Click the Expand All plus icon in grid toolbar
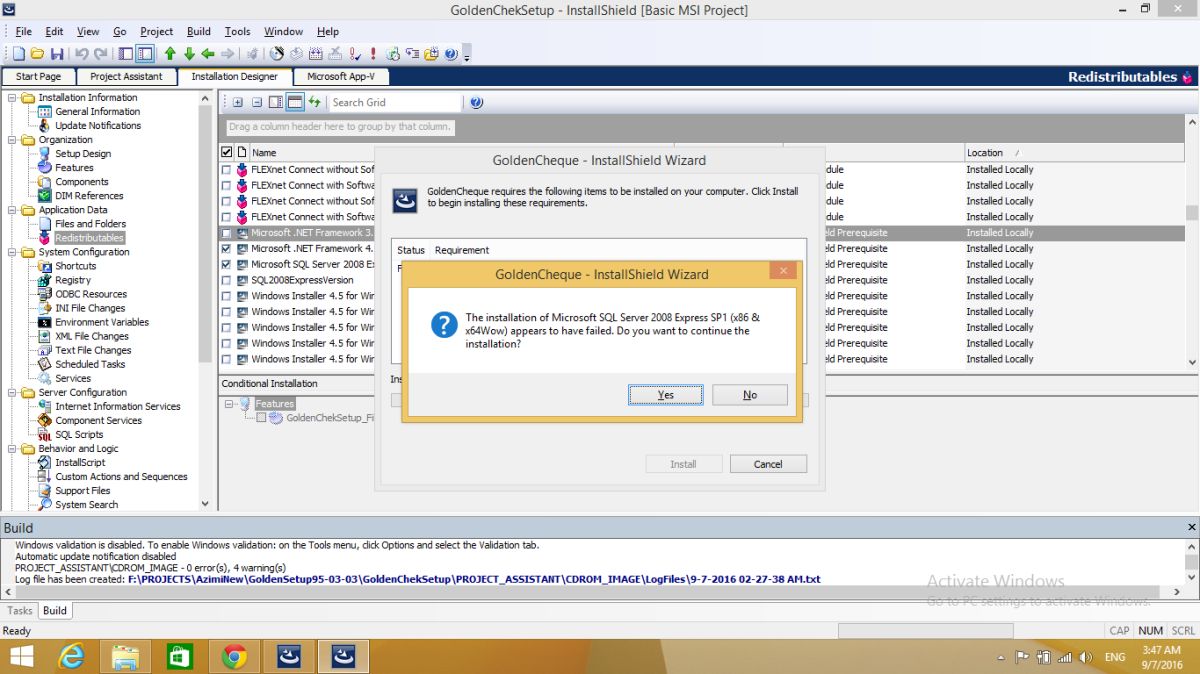1200x674 pixels. 238,102
